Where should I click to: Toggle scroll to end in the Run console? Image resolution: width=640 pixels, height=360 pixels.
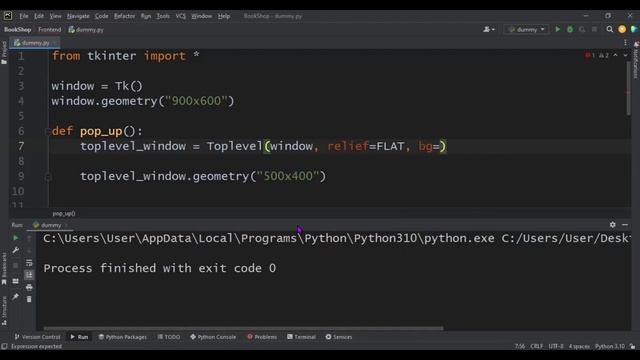point(29,275)
